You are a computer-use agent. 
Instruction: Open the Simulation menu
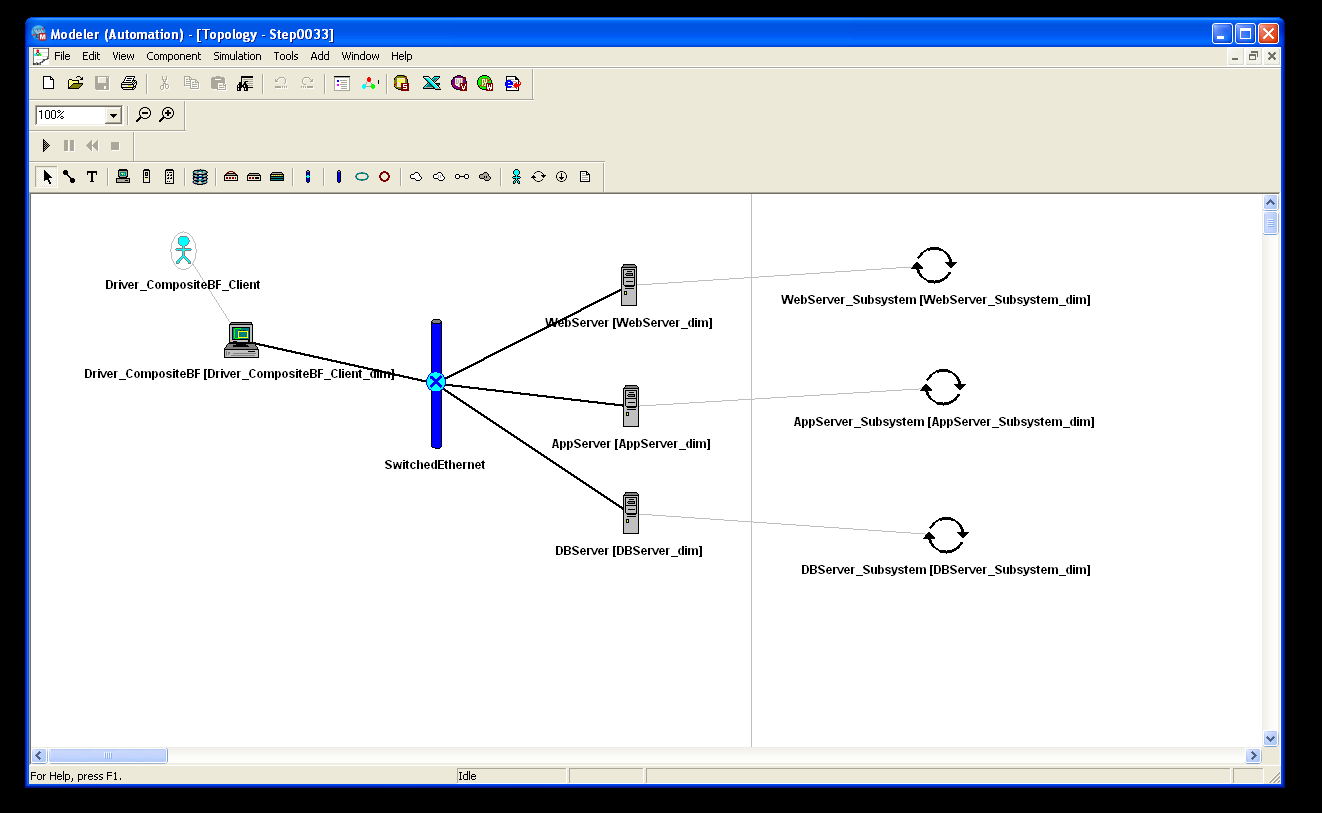[237, 56]
